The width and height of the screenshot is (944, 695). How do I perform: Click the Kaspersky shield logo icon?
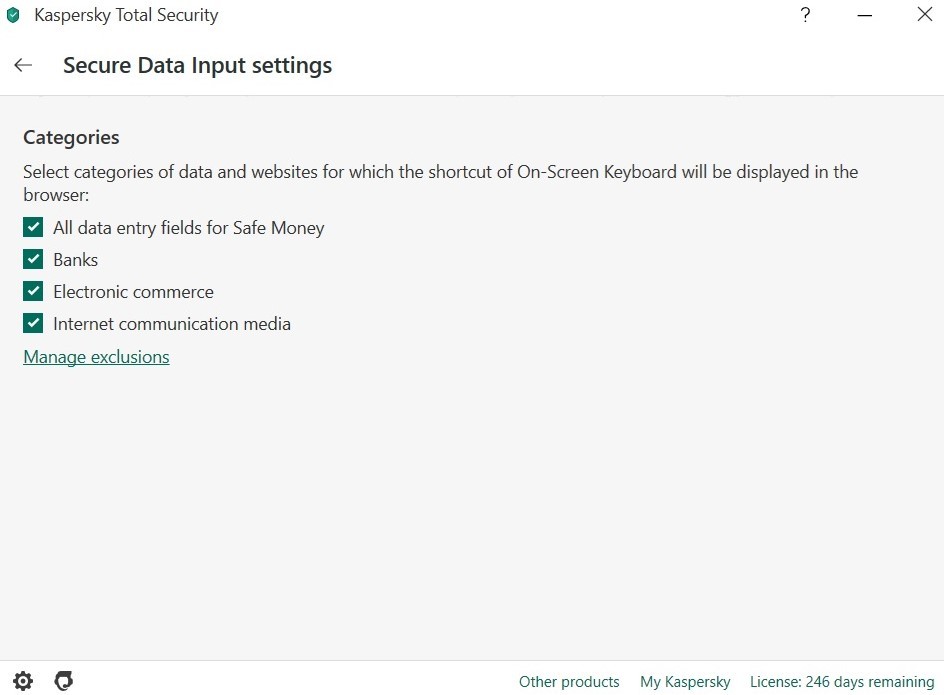coord(13,15)
